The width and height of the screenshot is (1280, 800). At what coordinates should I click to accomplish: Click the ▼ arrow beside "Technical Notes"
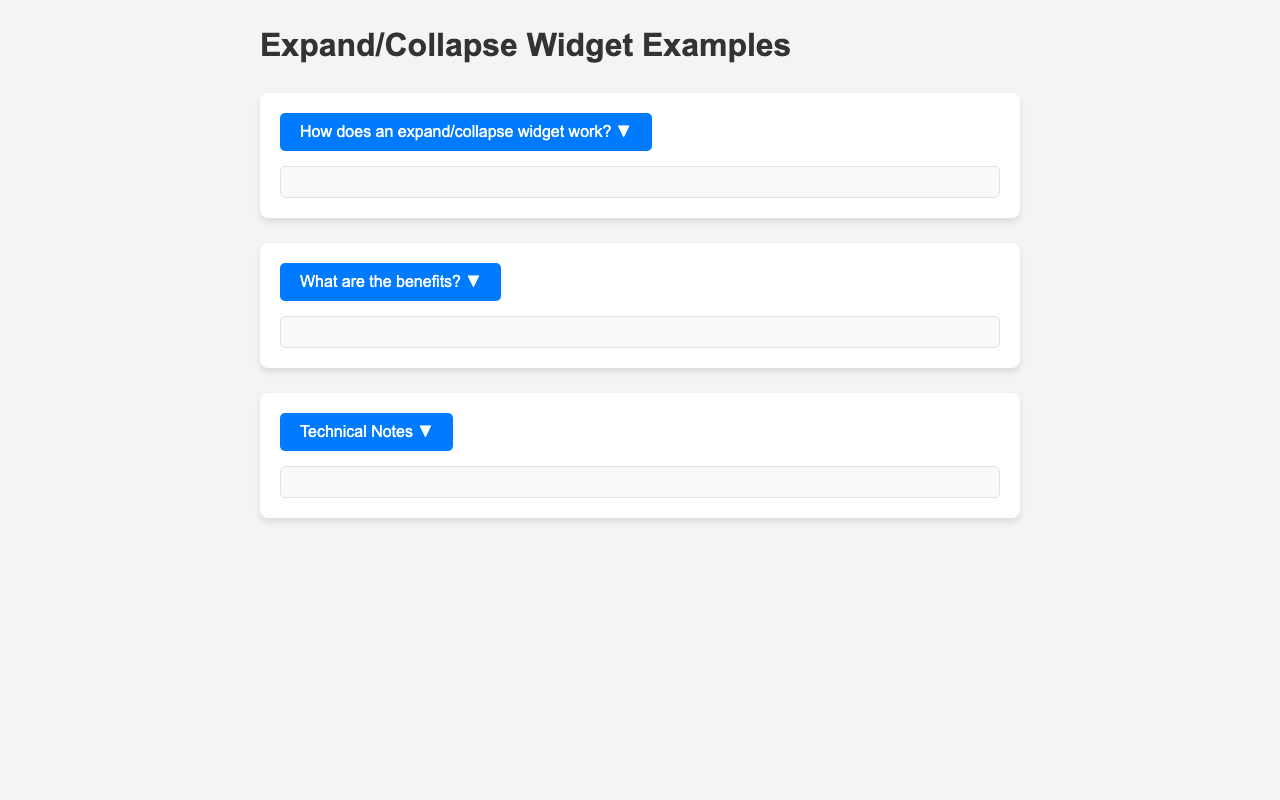pos(424,431)
